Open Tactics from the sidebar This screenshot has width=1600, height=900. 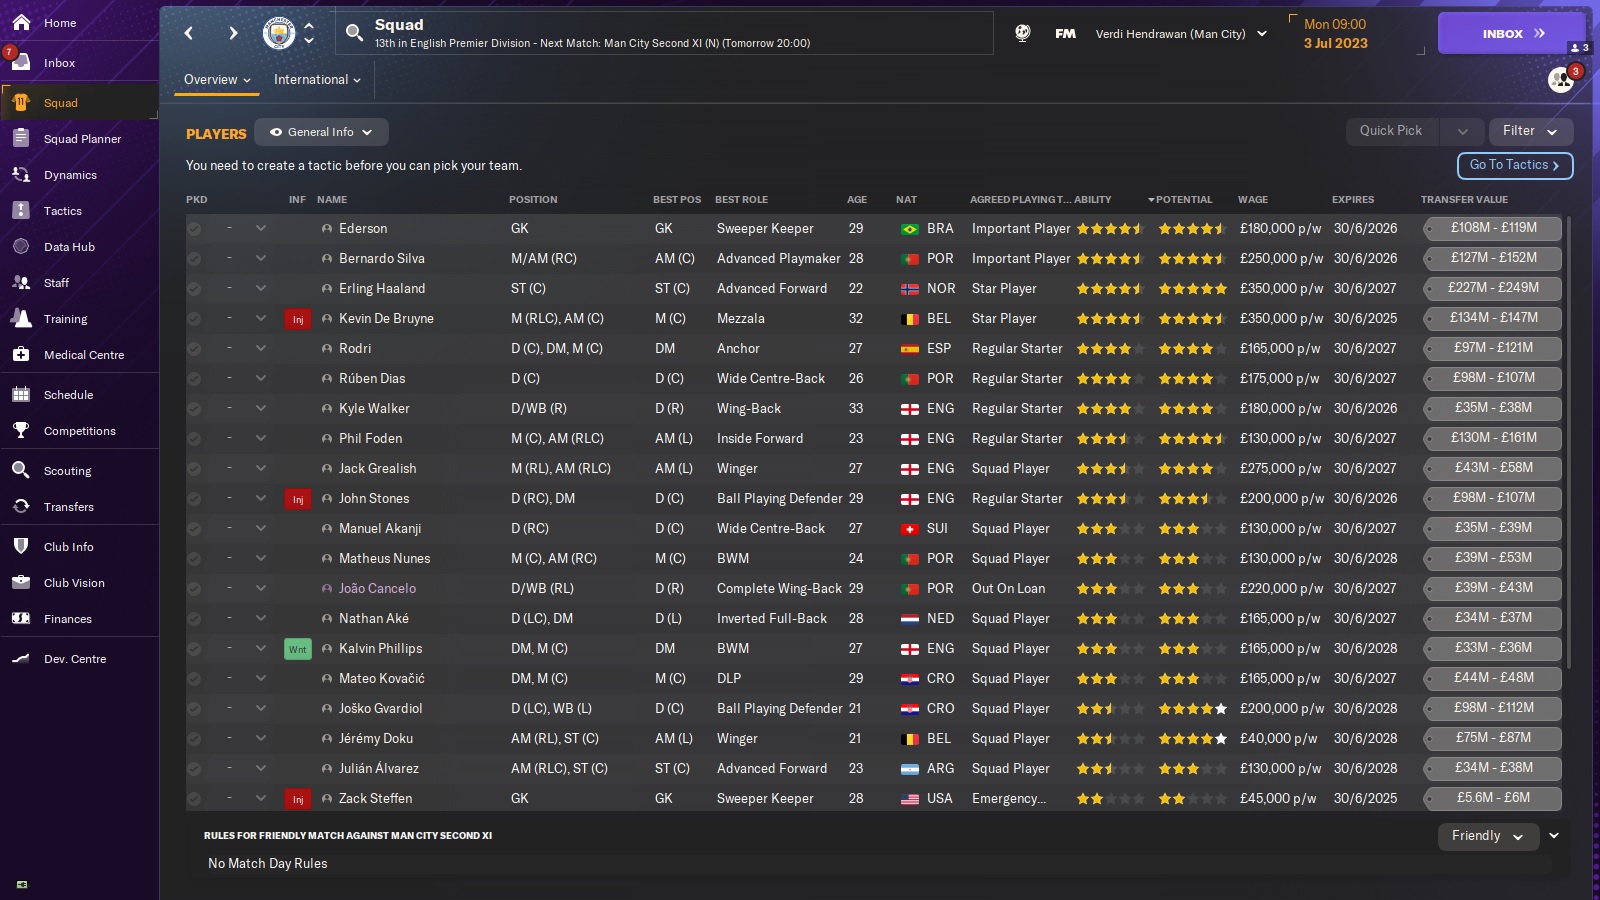click(x=62, y=211)
